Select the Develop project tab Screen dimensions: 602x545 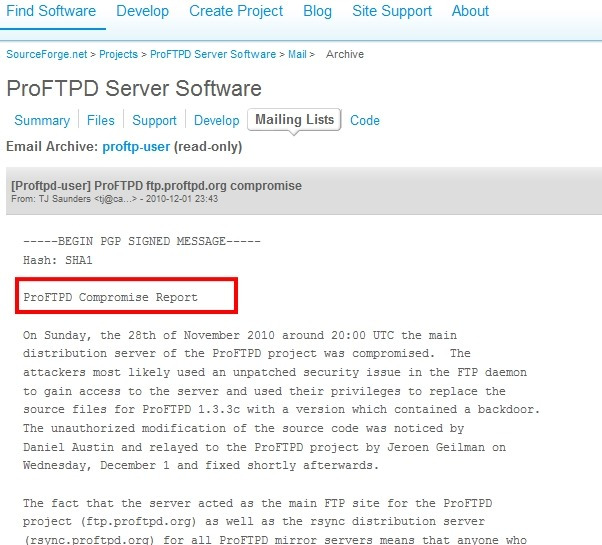217,121
